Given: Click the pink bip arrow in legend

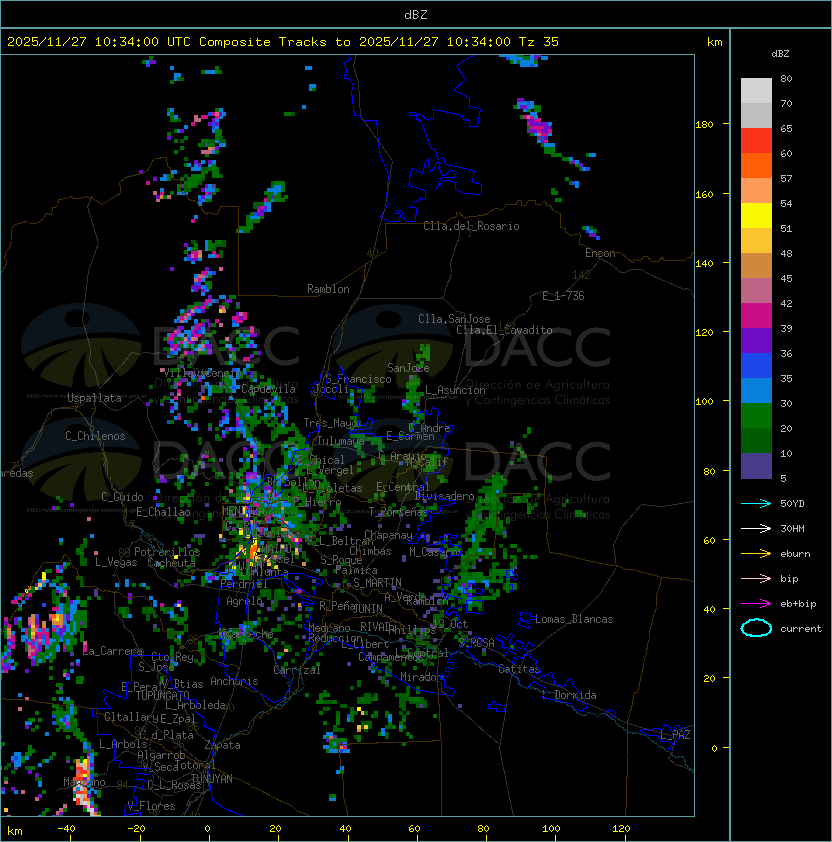Looking at the screenshot, I should click(756, 578).
